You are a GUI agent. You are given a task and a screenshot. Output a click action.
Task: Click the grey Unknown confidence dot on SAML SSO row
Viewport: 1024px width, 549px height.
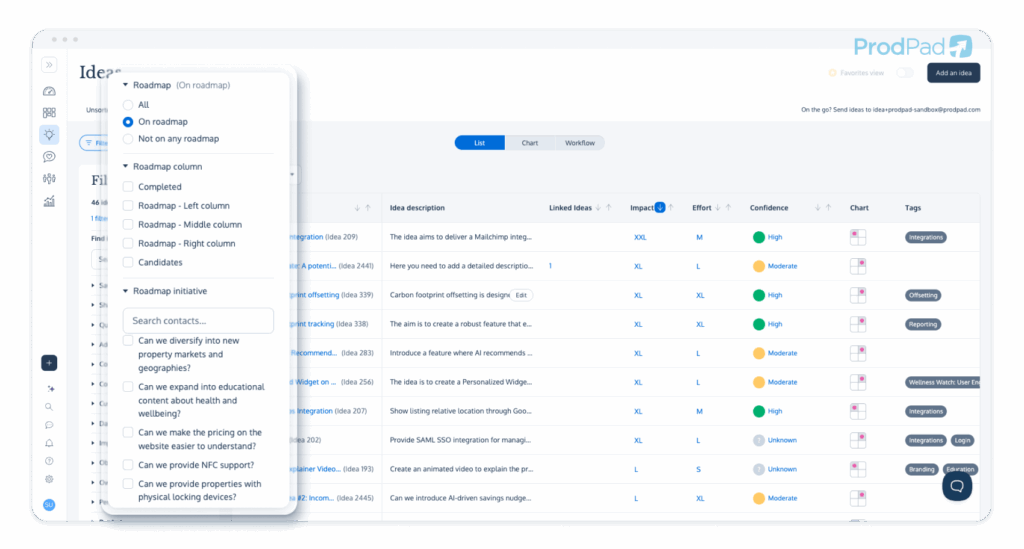[758, 441]
